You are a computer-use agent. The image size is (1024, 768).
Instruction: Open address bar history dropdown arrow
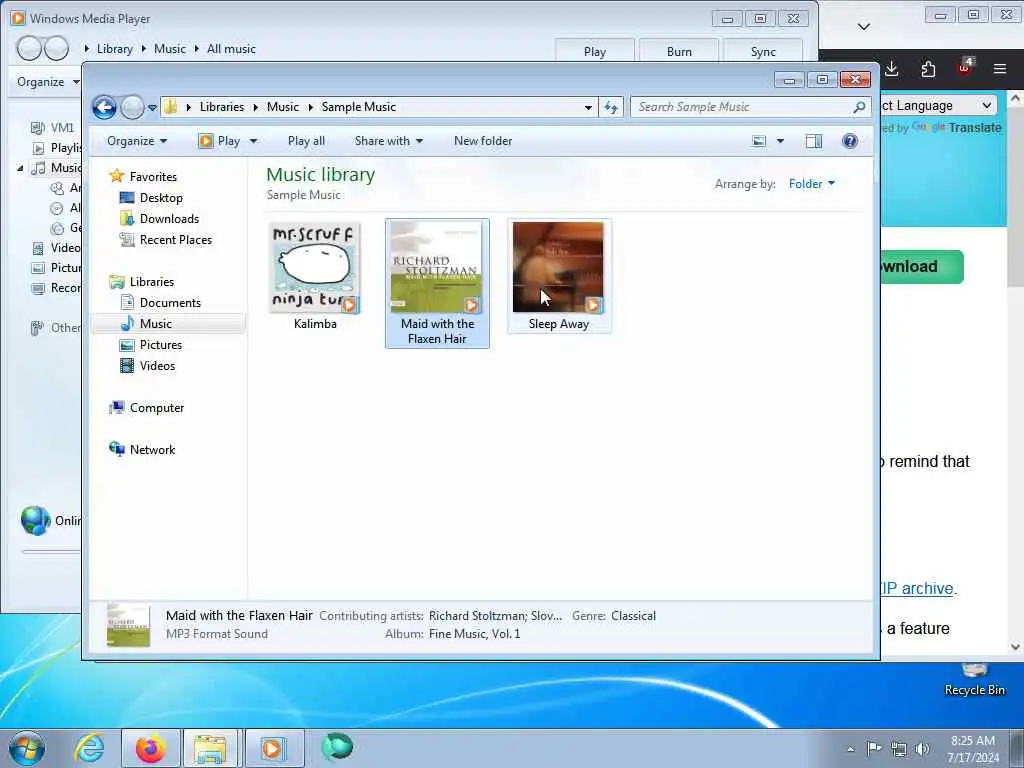pos(588,108)
